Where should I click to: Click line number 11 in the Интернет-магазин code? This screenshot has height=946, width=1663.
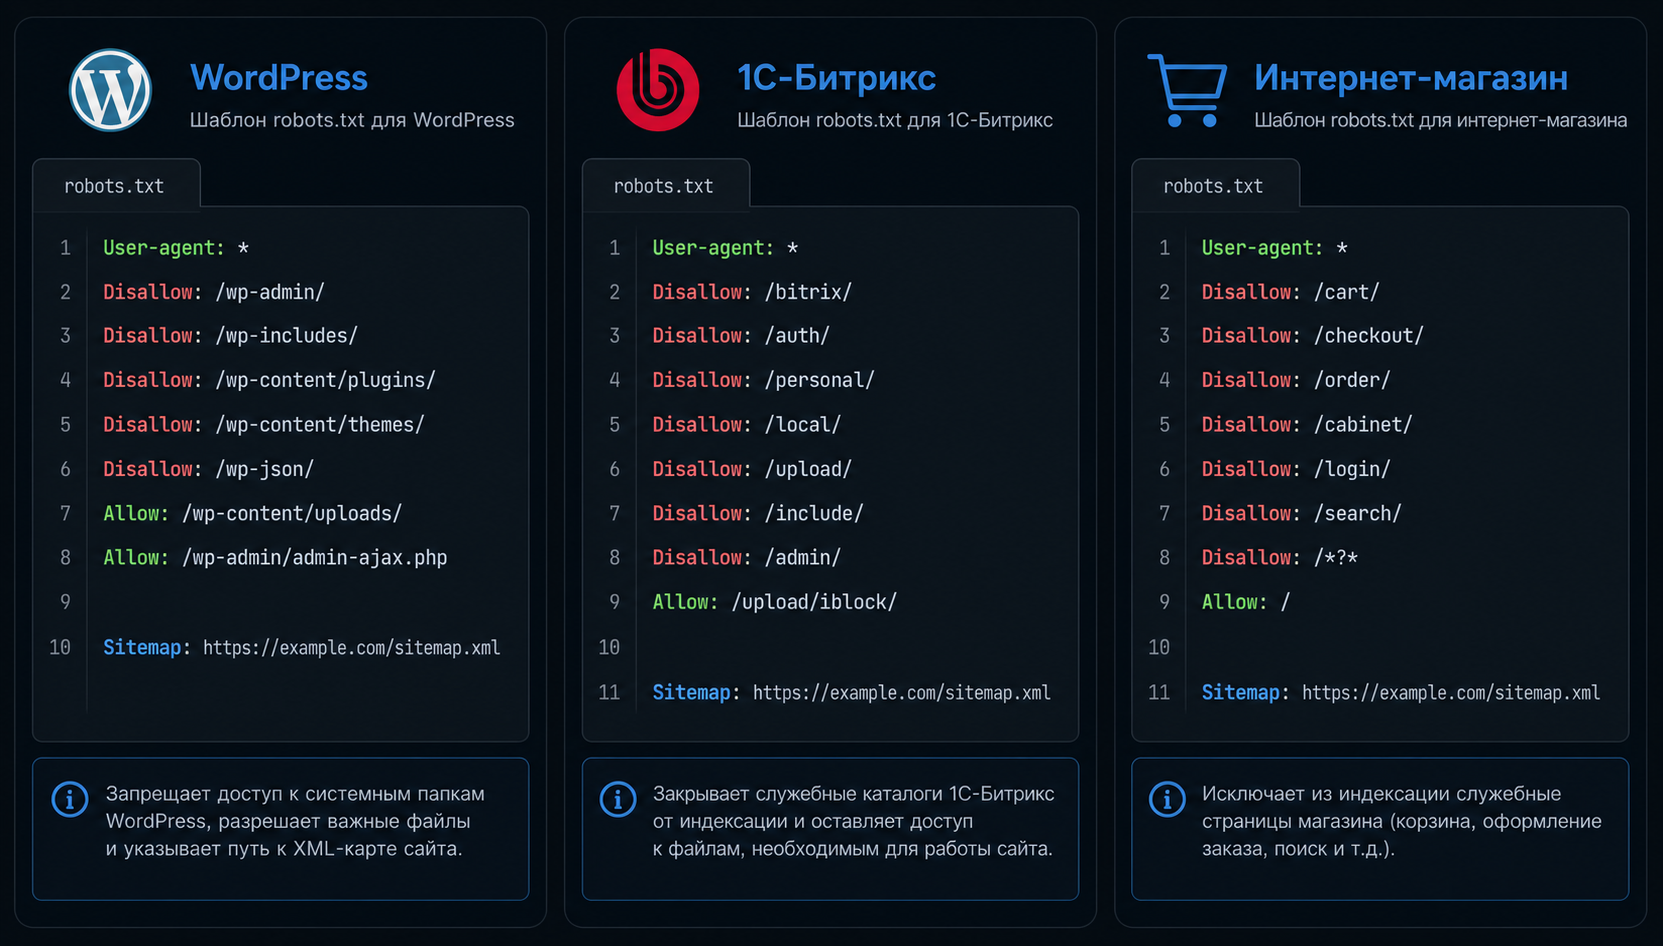(x=1159, y=693)
